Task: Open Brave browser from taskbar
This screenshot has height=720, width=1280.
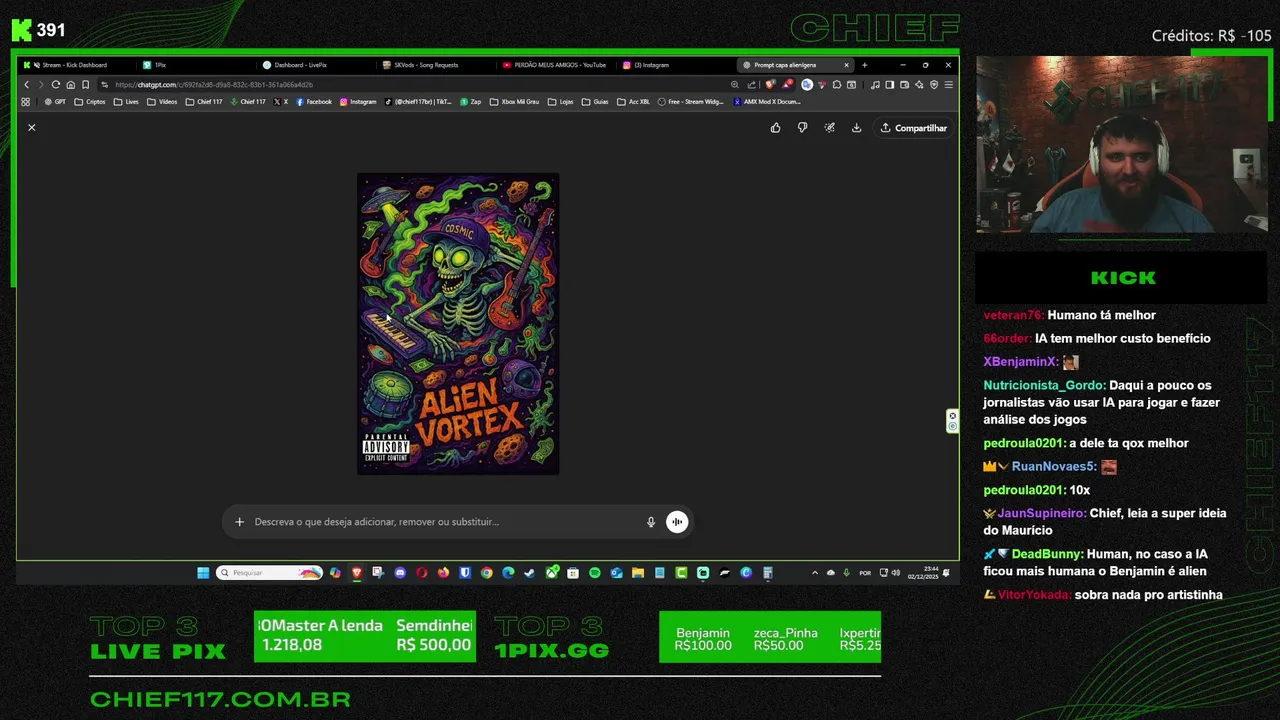Action: tap(356, 573)
